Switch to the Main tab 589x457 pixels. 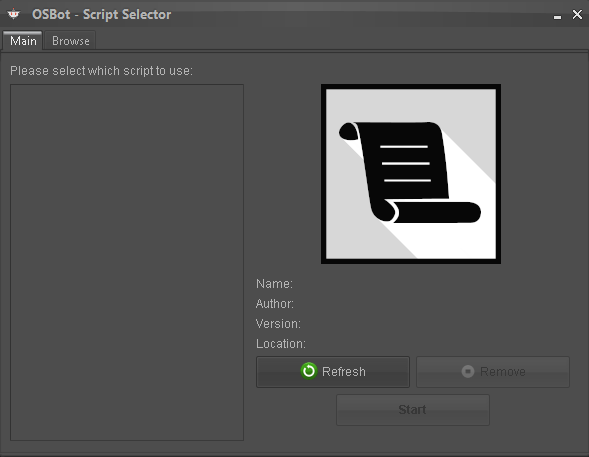coord(23,41)
